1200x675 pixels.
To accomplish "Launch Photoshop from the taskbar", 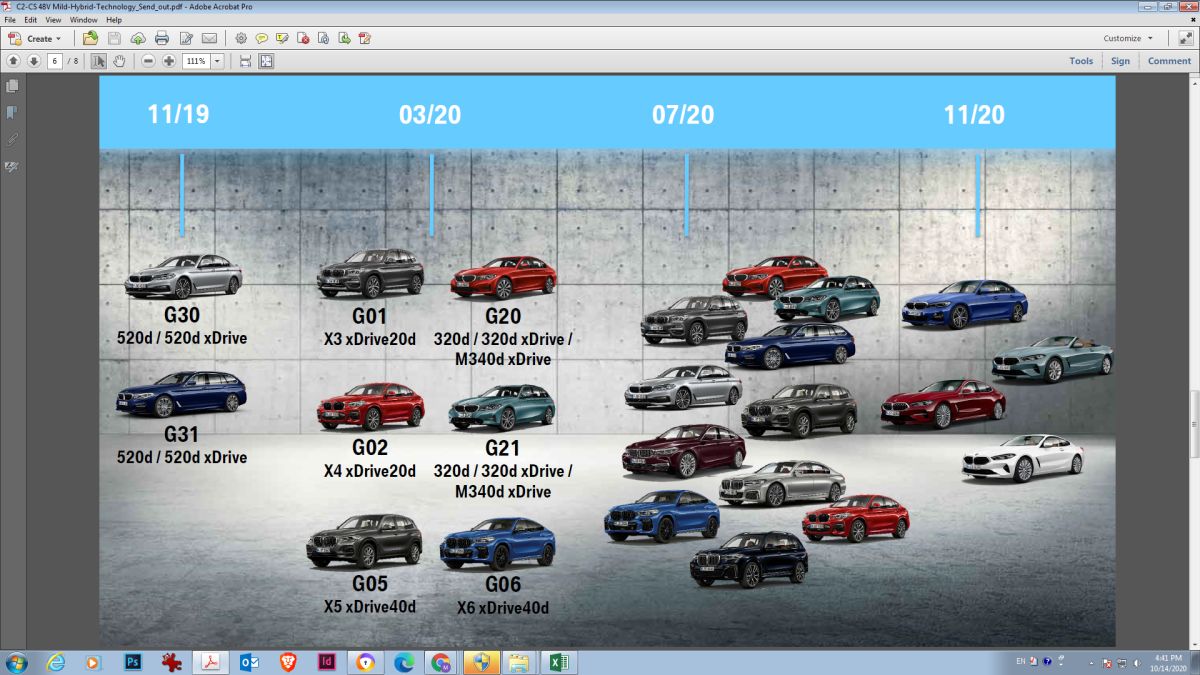I will coord(133,662).
